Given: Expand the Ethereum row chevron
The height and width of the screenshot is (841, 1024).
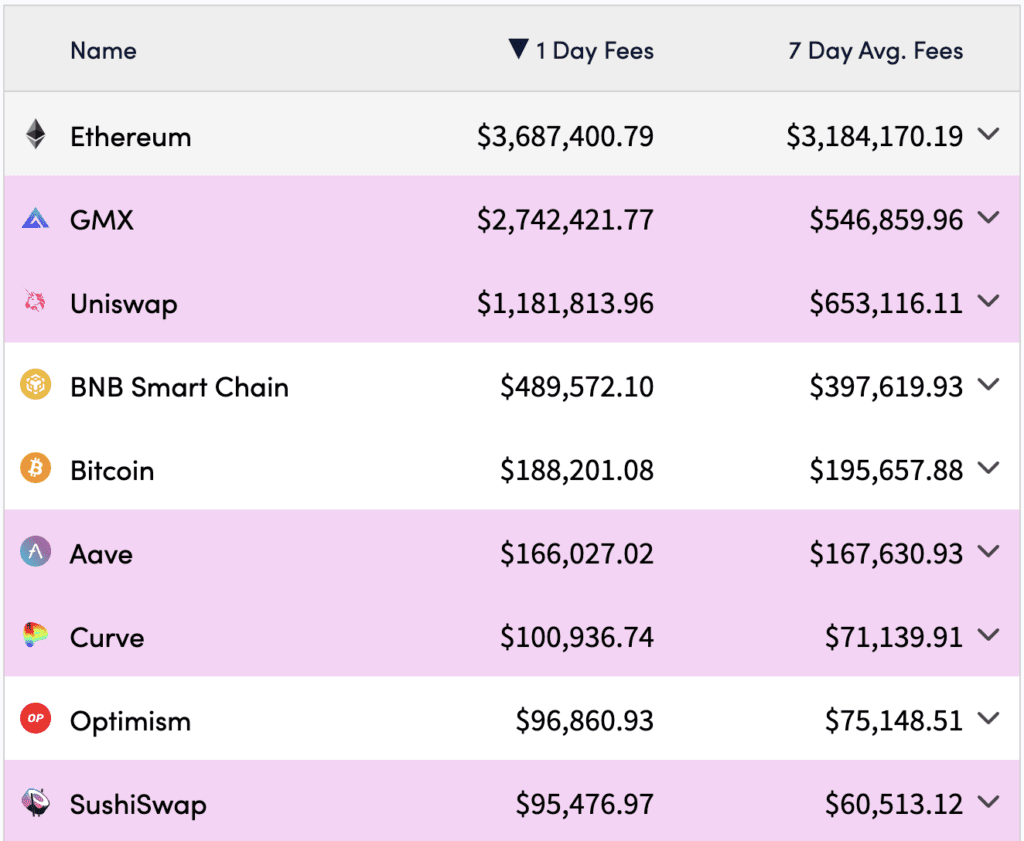Looking at the screenshot, I should [989, 135].
